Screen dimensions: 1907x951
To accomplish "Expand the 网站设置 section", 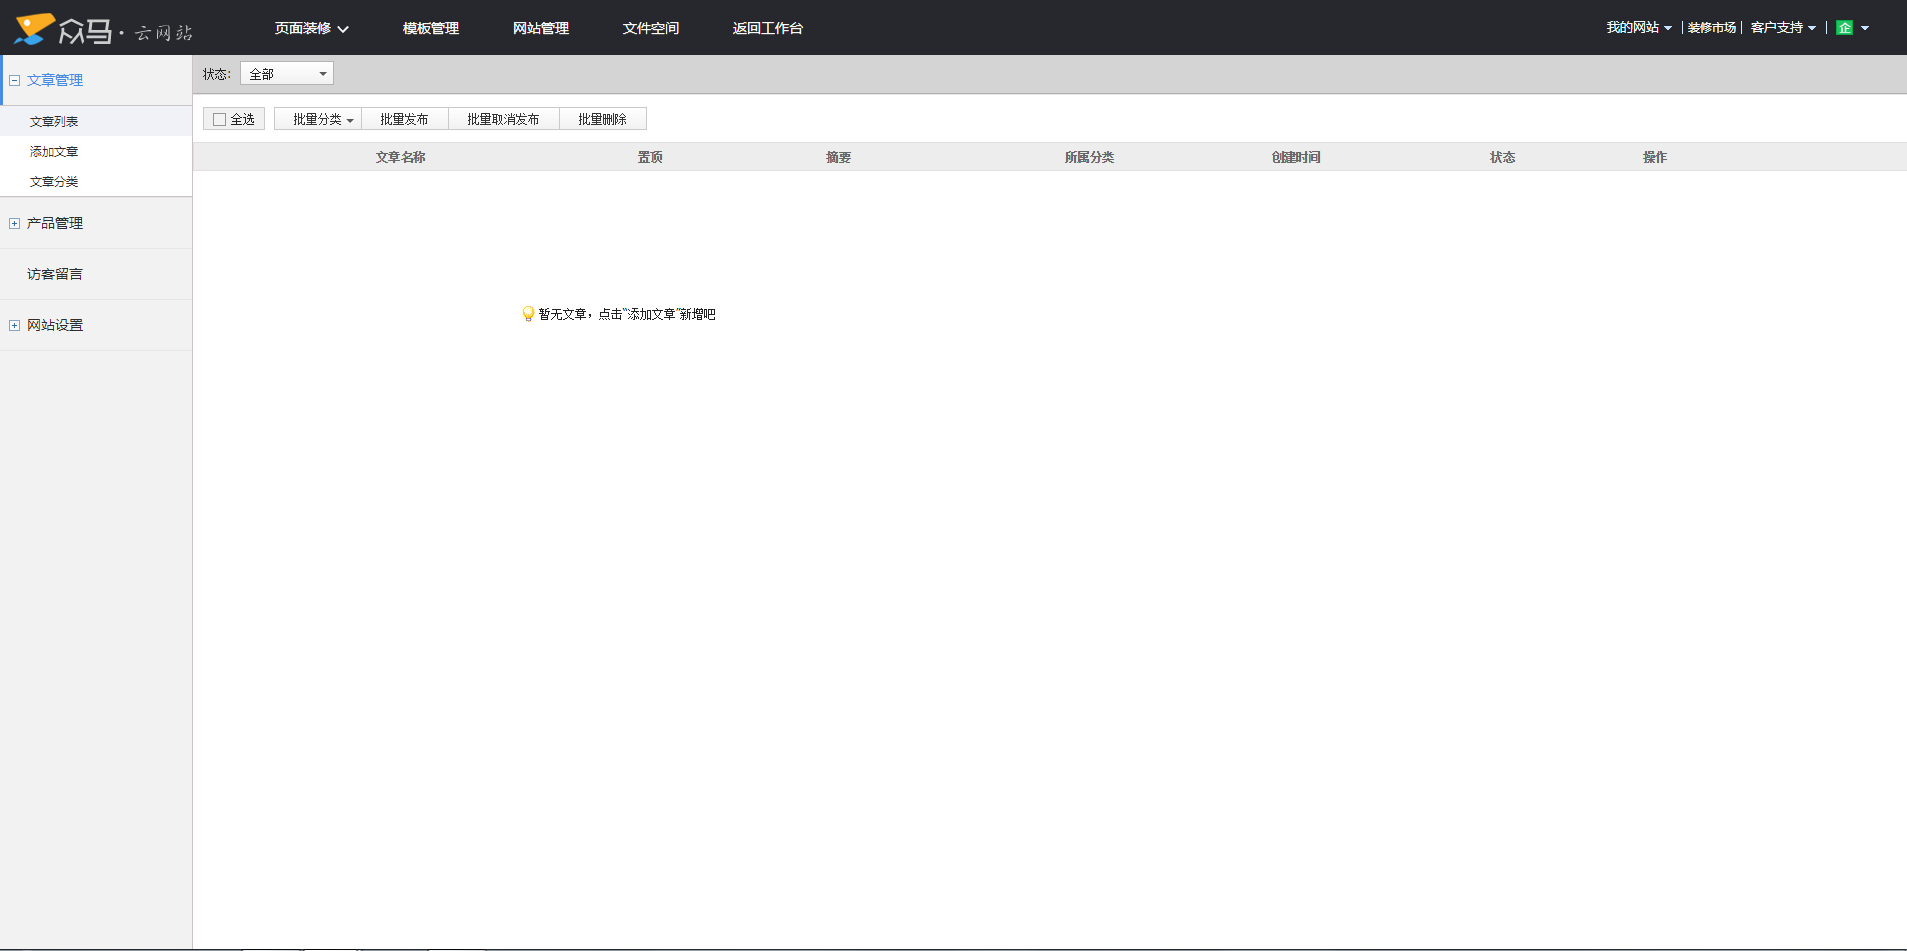I will [x=15, y=325].
